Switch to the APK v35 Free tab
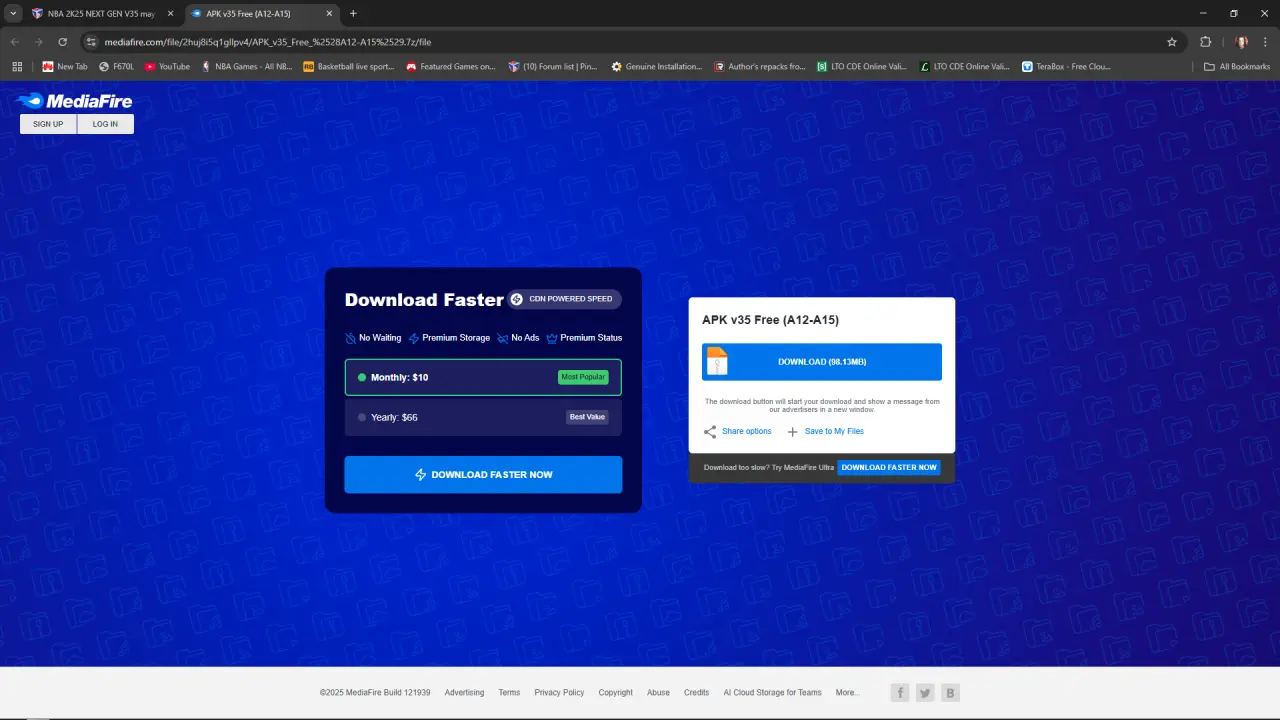The width and height of the screenshot is (1280, 720). [260, 14]
